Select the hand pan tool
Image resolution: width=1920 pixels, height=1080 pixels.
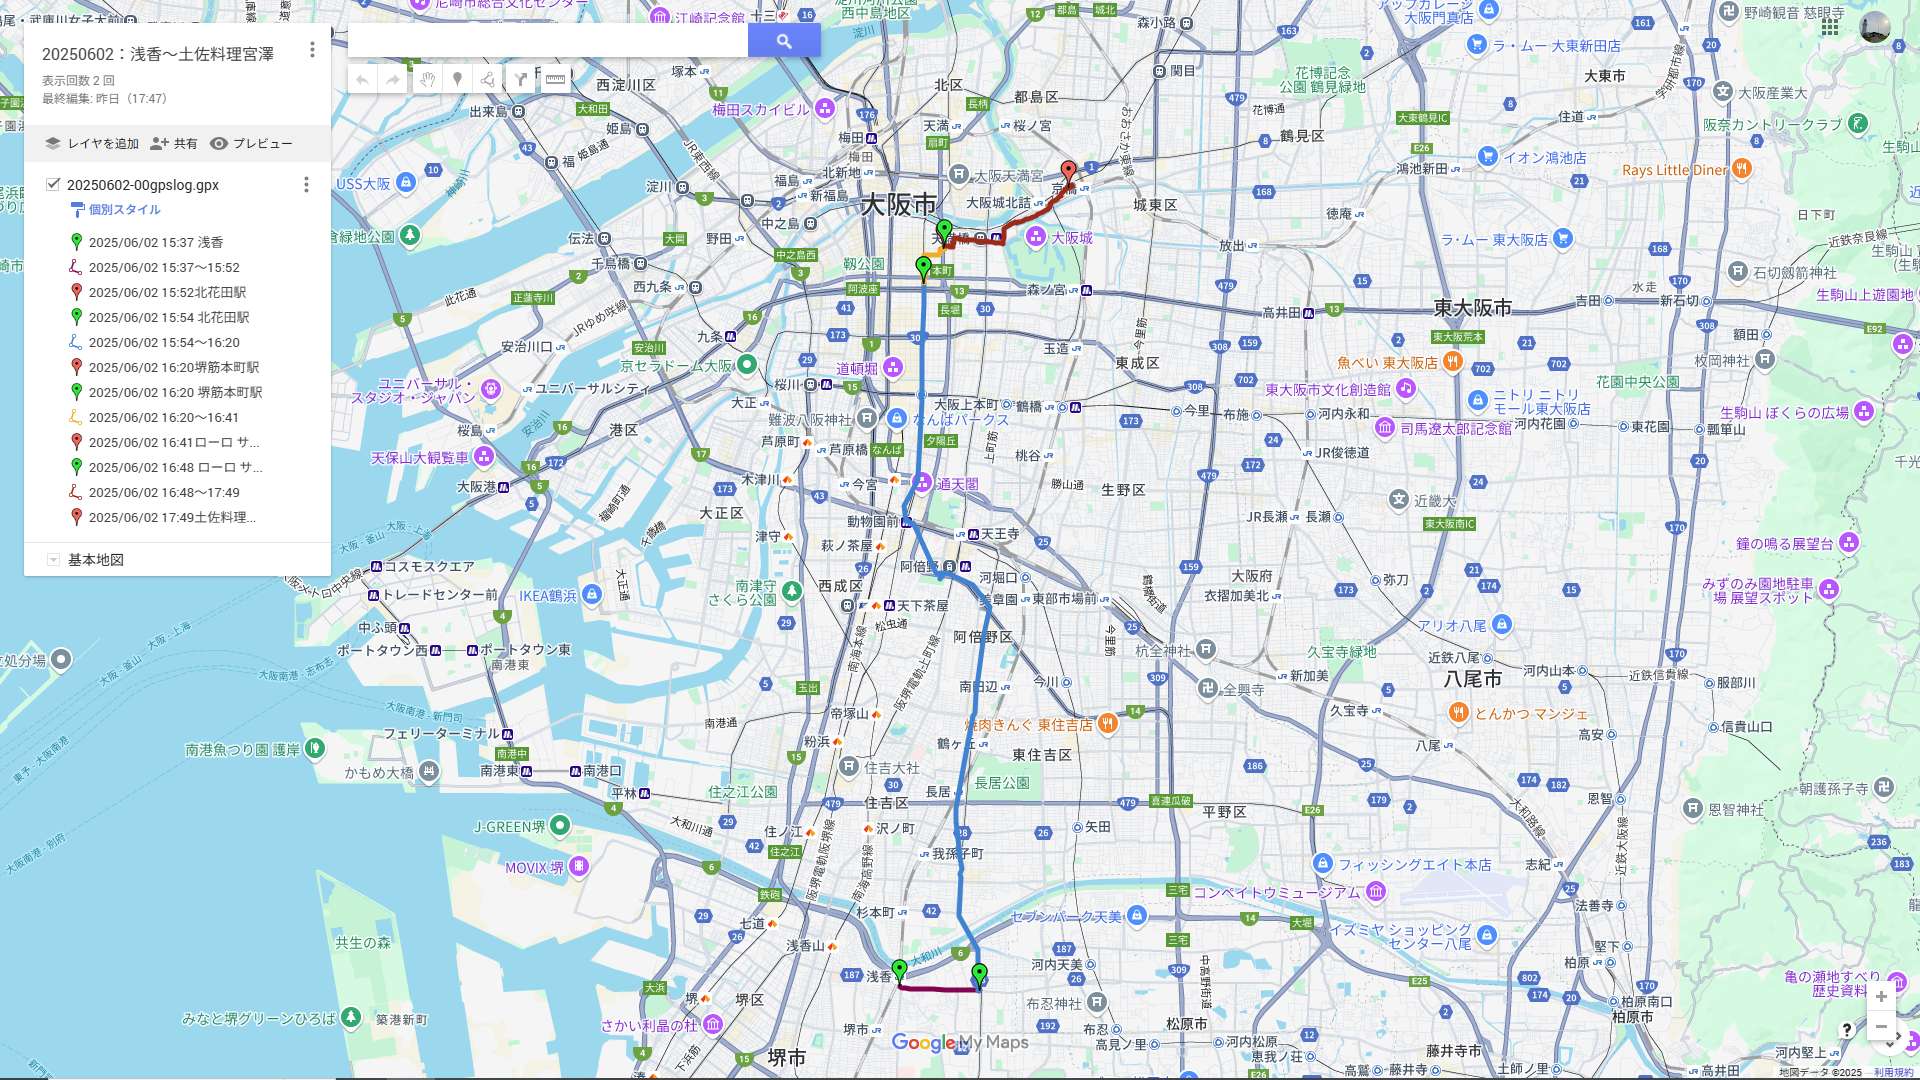[x=427, y=80]
